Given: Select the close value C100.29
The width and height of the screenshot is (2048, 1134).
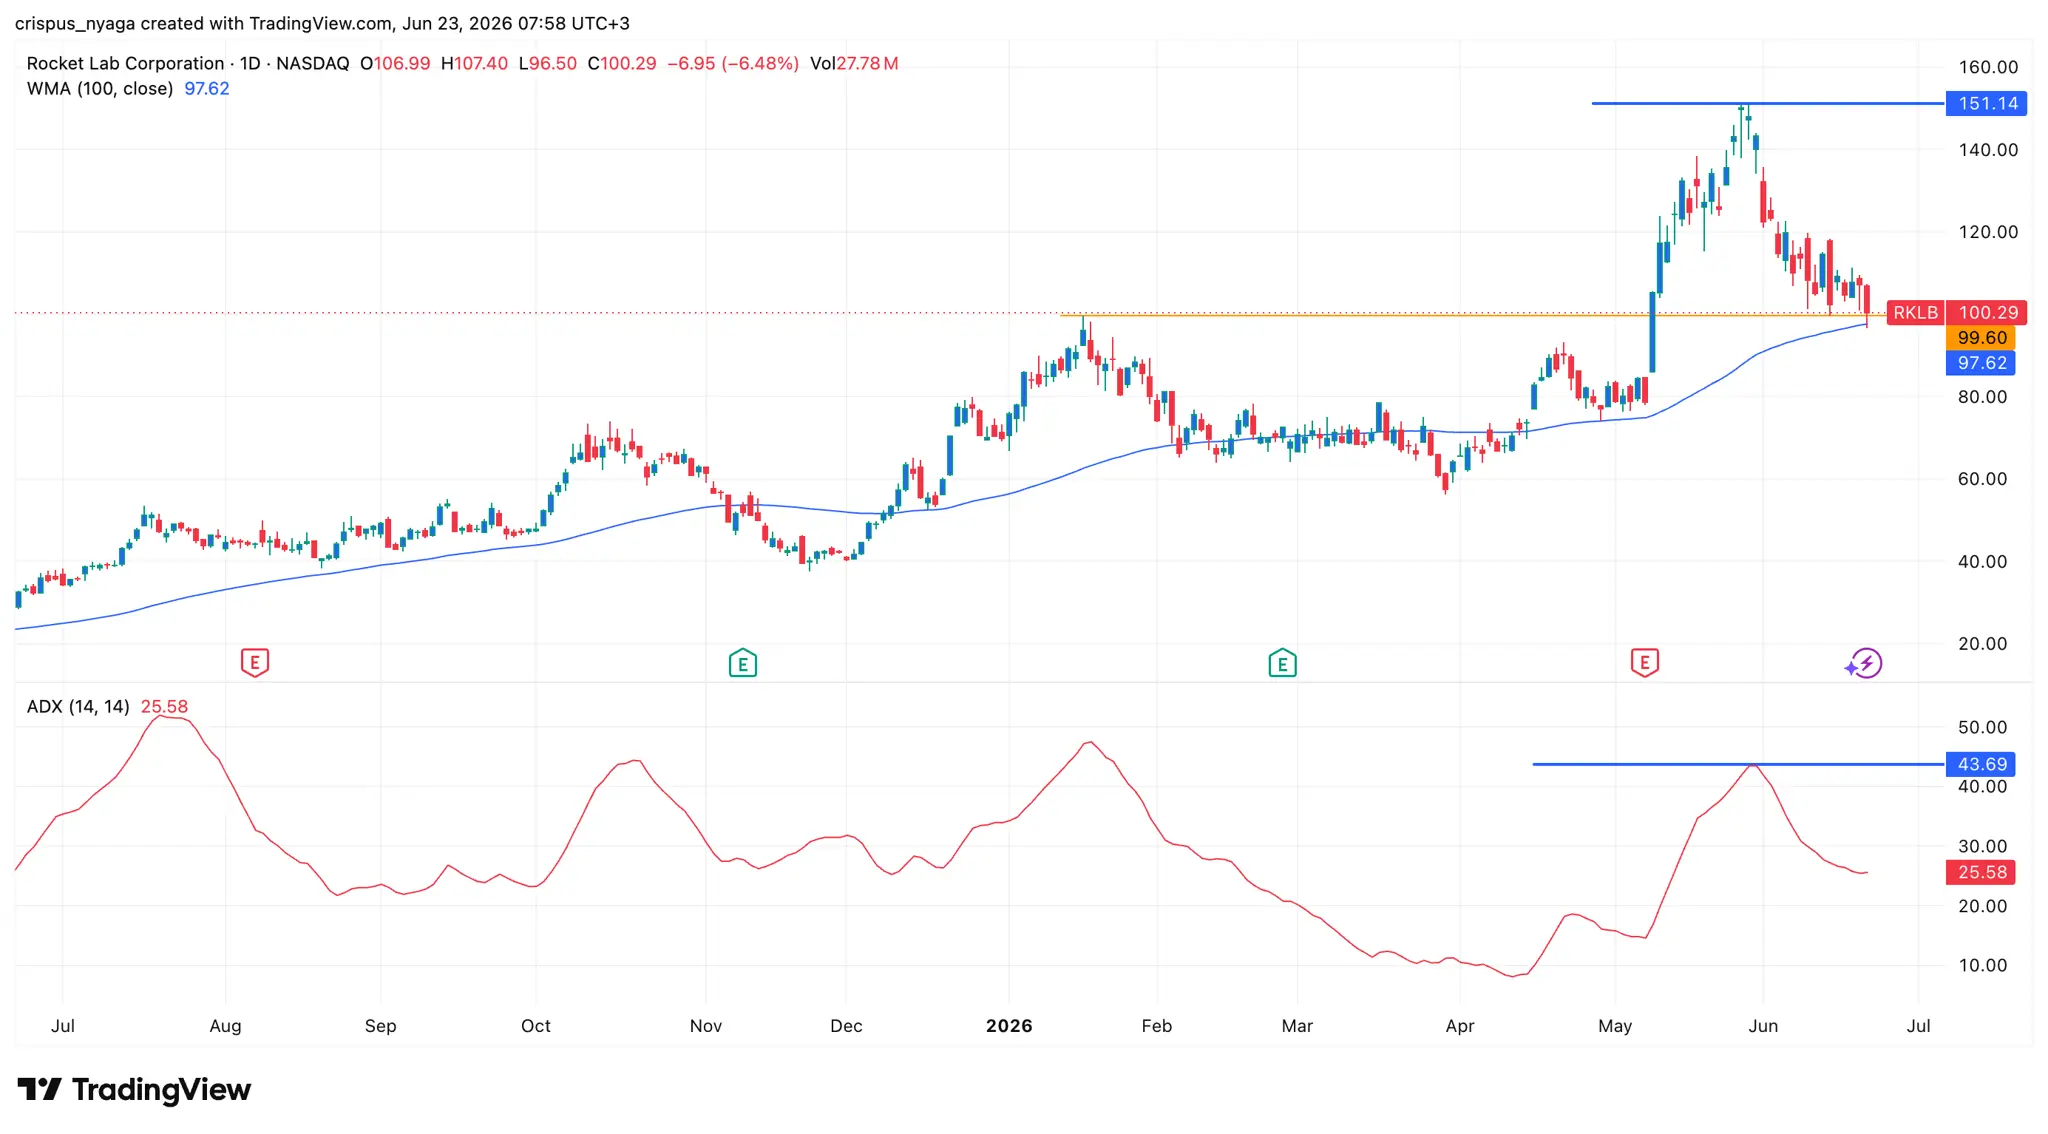Looking at the screenshot, I should (x=622, y=63).
